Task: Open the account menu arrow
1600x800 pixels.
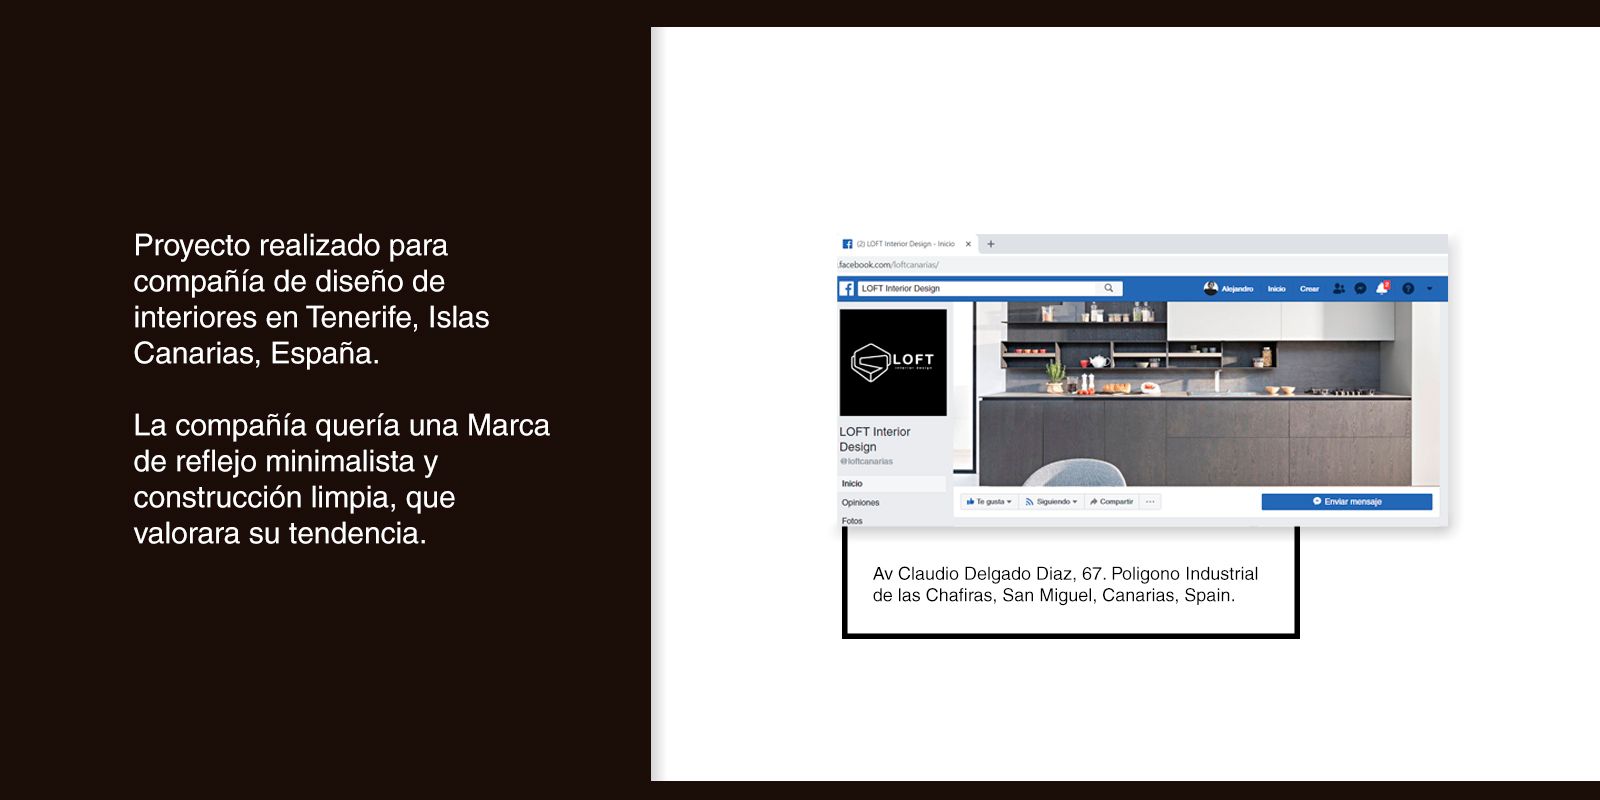Action: pyautogui.click(x=1429, y=288)
